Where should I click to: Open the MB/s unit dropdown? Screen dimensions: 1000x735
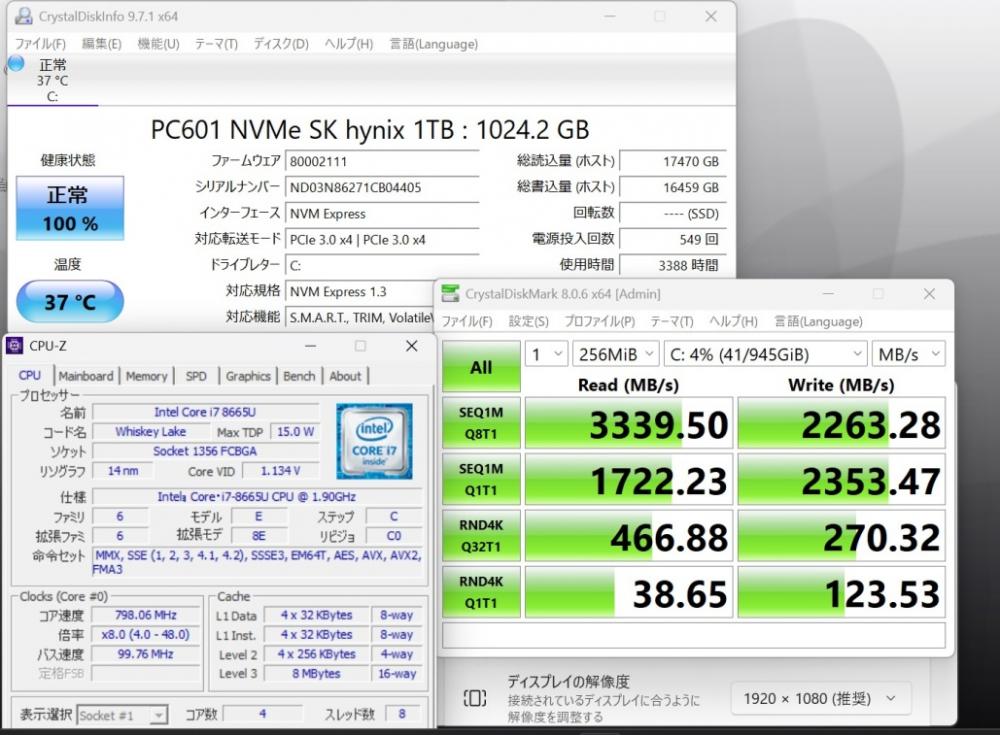(x=908, y=354)
